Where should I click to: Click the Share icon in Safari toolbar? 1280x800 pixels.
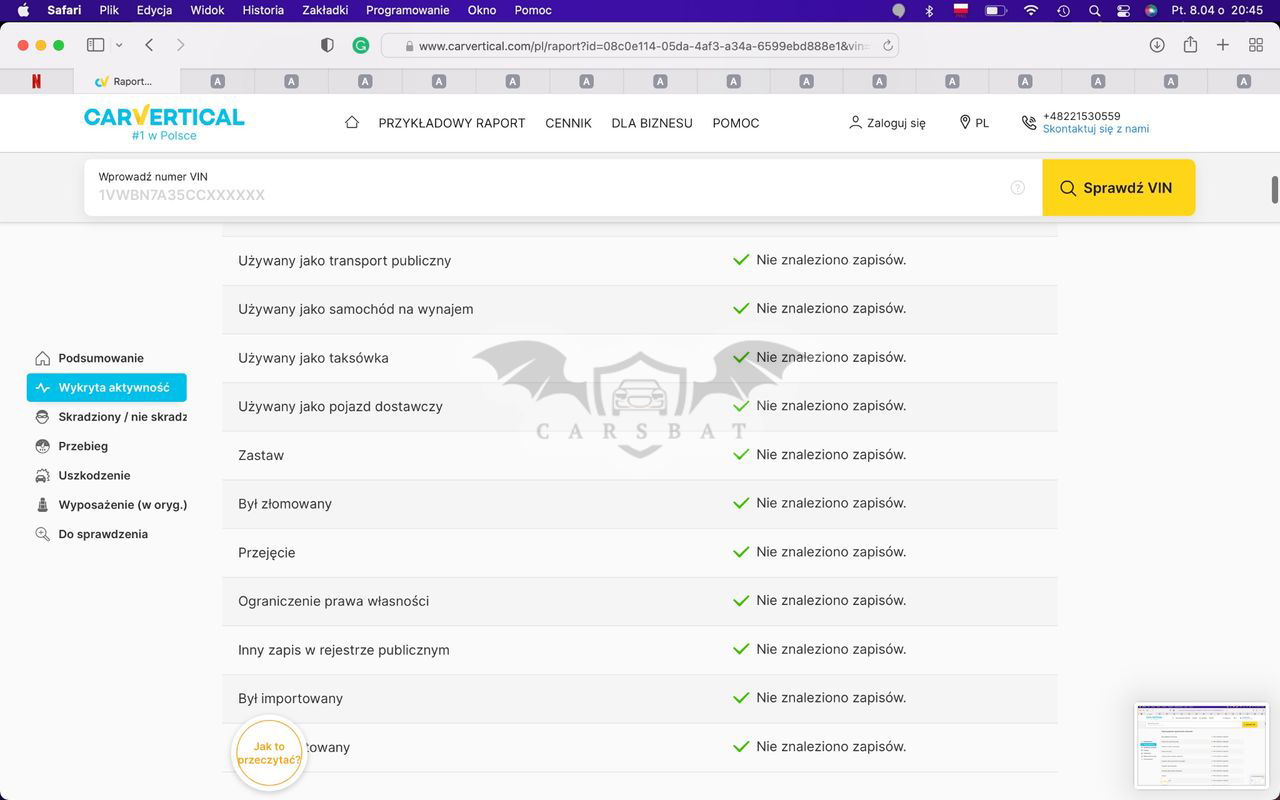[x=1190, y=45]
